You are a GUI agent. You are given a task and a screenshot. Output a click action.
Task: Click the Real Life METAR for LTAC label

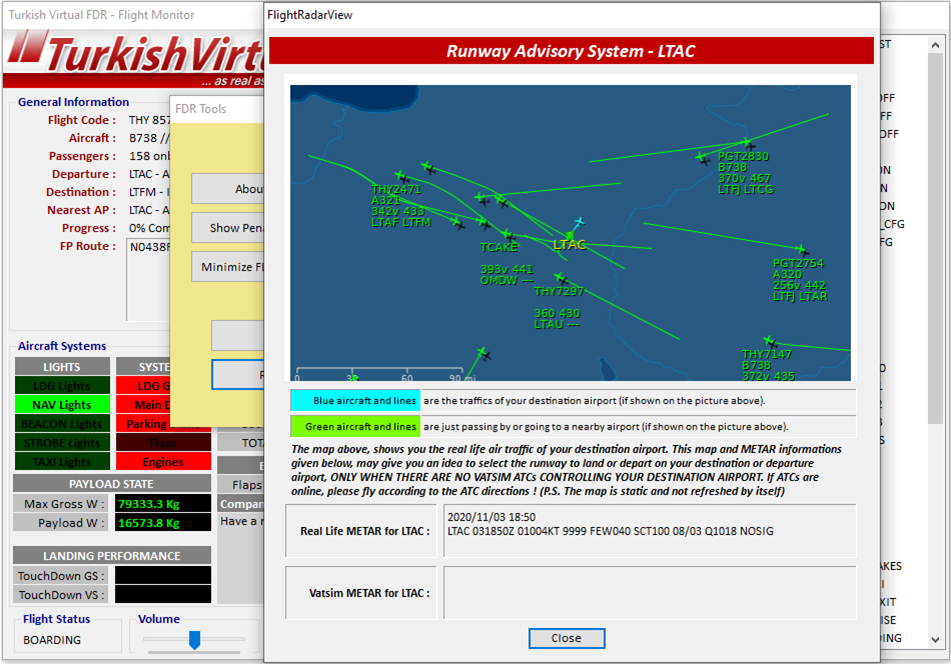(365, 531)
